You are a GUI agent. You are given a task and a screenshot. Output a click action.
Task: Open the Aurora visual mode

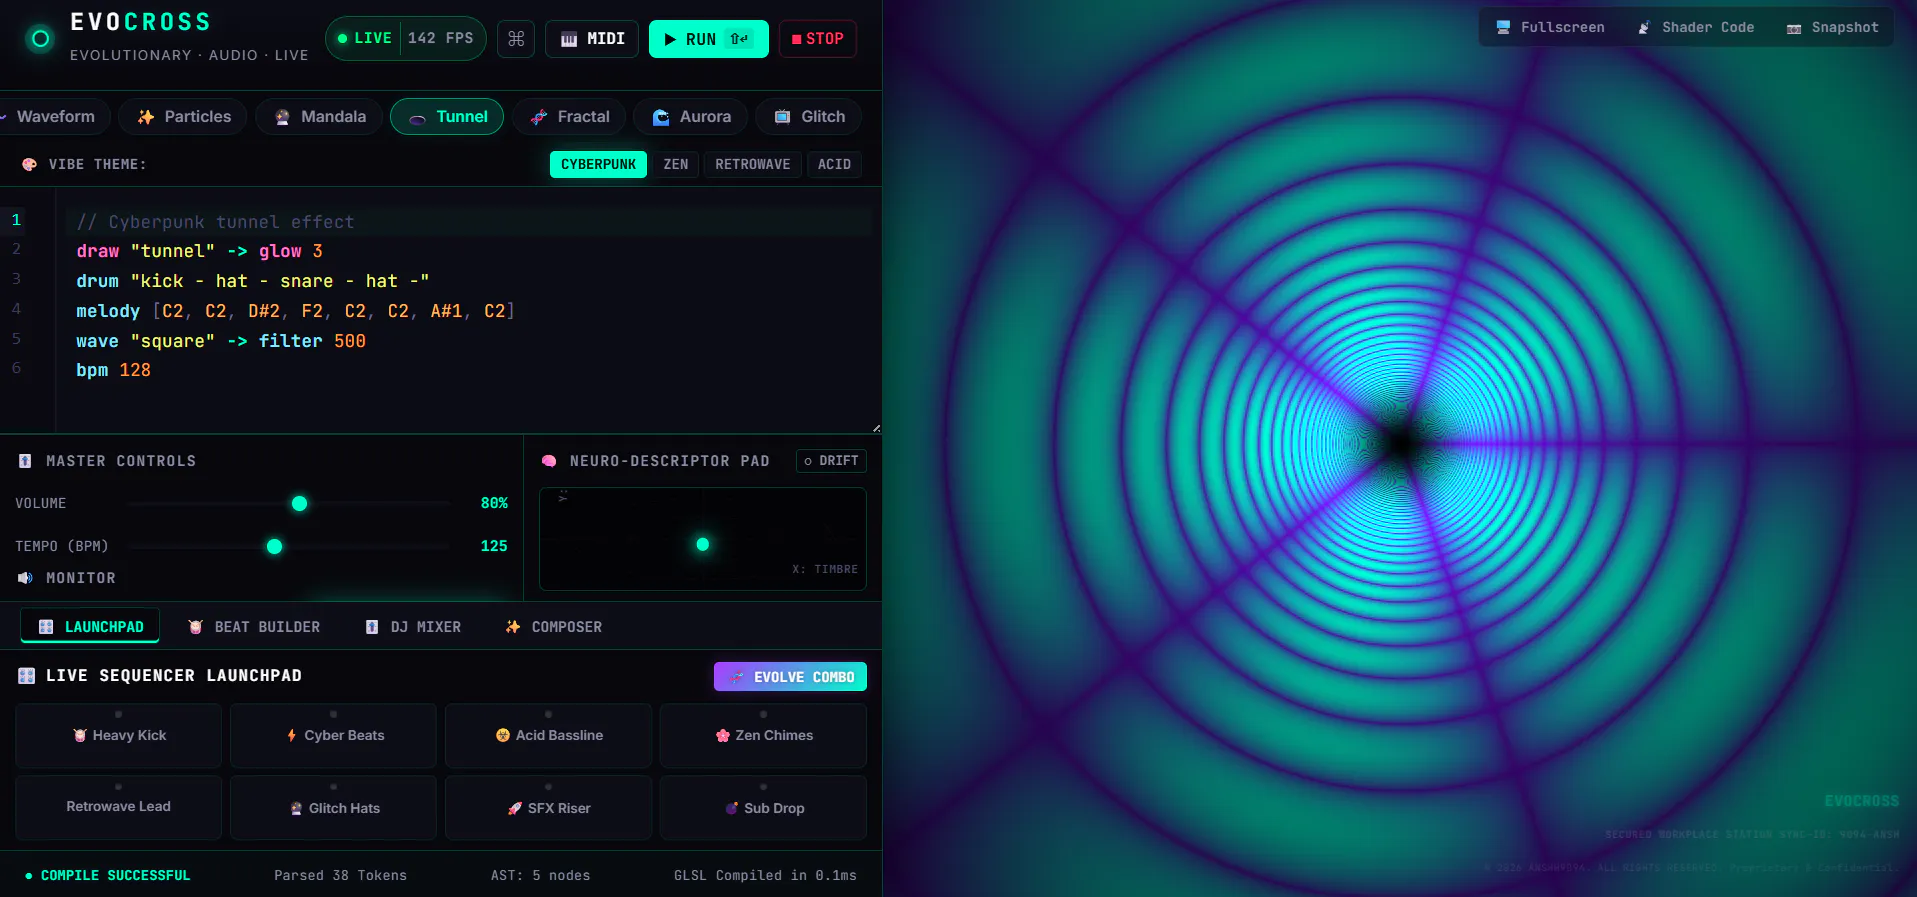tap(690, 117)
